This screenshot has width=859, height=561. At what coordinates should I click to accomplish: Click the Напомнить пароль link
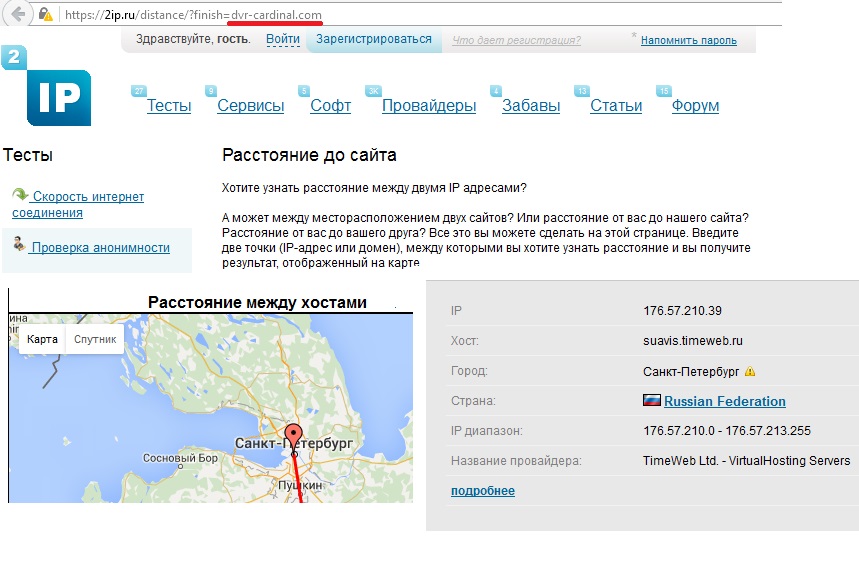[688, 41]
